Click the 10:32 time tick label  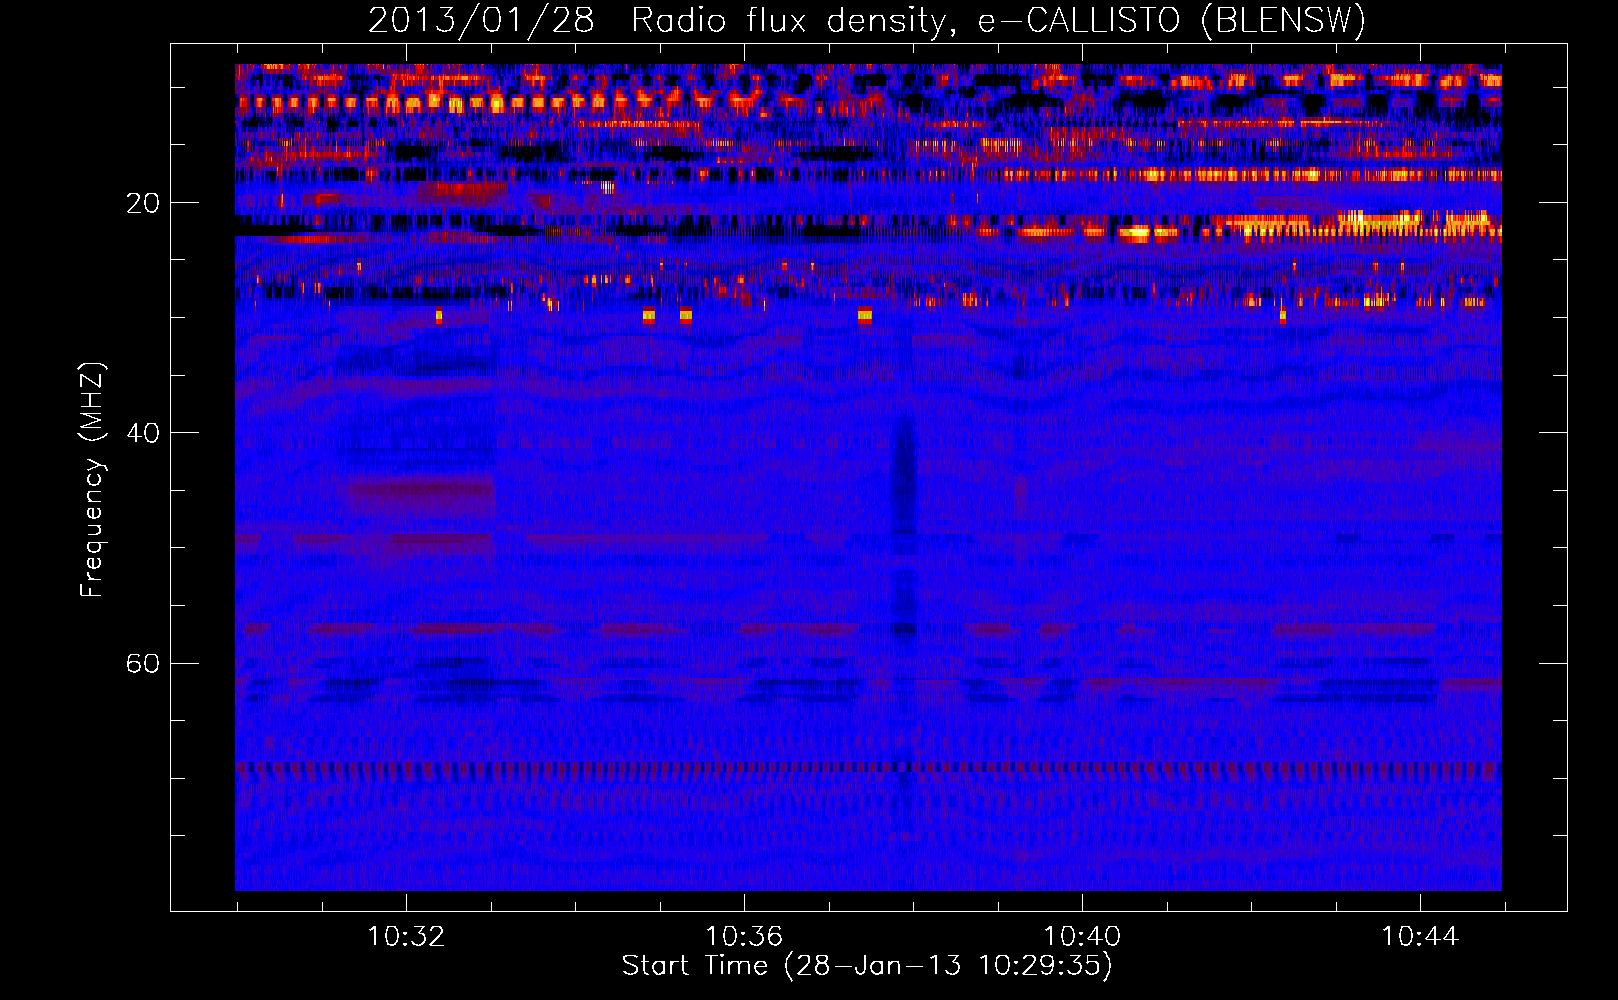pos(406,936)
